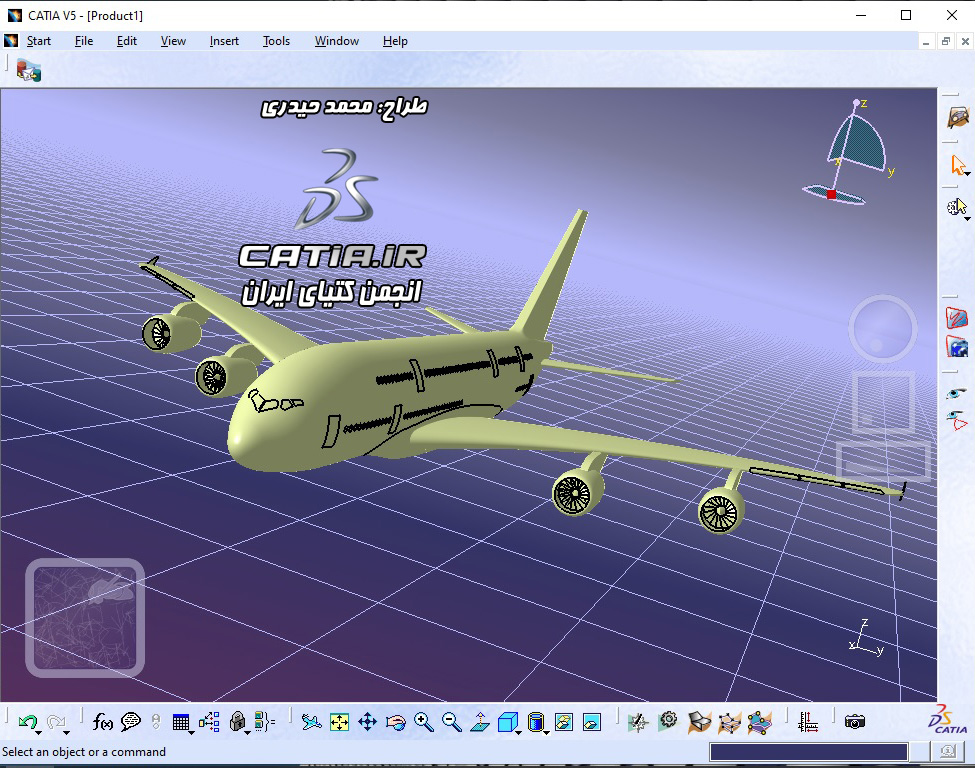
Task: Expand the Undo dropdown arrow
Action: tap(39, 733)
